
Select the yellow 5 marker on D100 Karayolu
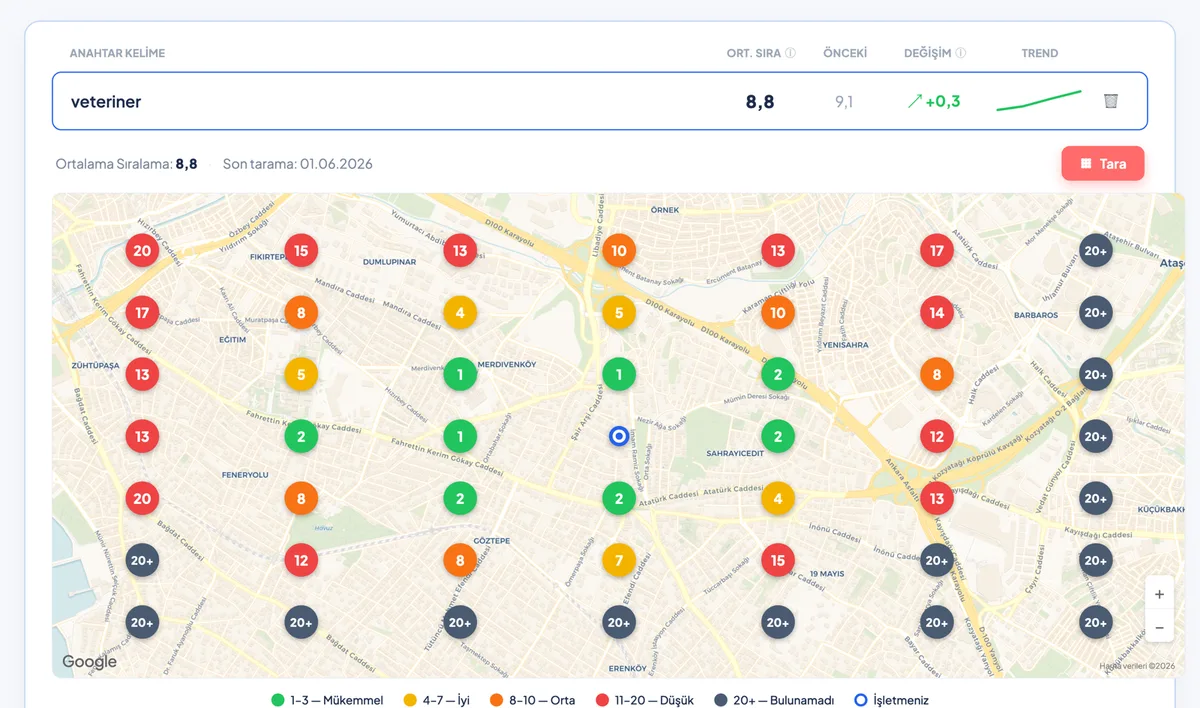[619, 312]
